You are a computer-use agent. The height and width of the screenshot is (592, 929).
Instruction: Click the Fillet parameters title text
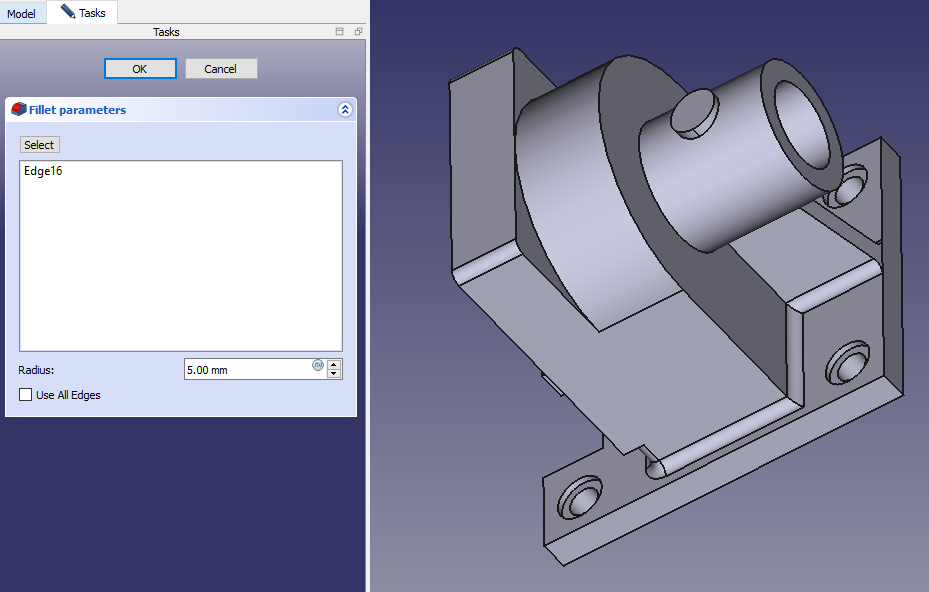pos(77,110)
